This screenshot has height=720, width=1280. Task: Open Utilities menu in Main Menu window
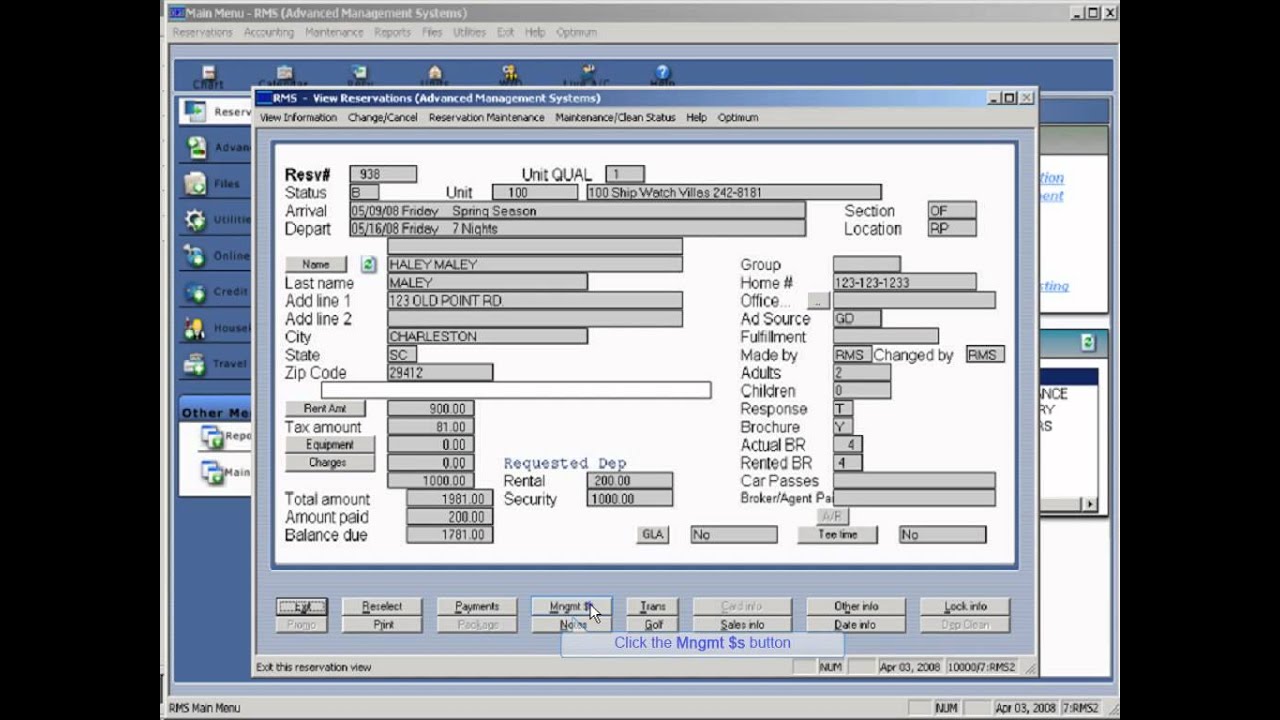(469, 32)
